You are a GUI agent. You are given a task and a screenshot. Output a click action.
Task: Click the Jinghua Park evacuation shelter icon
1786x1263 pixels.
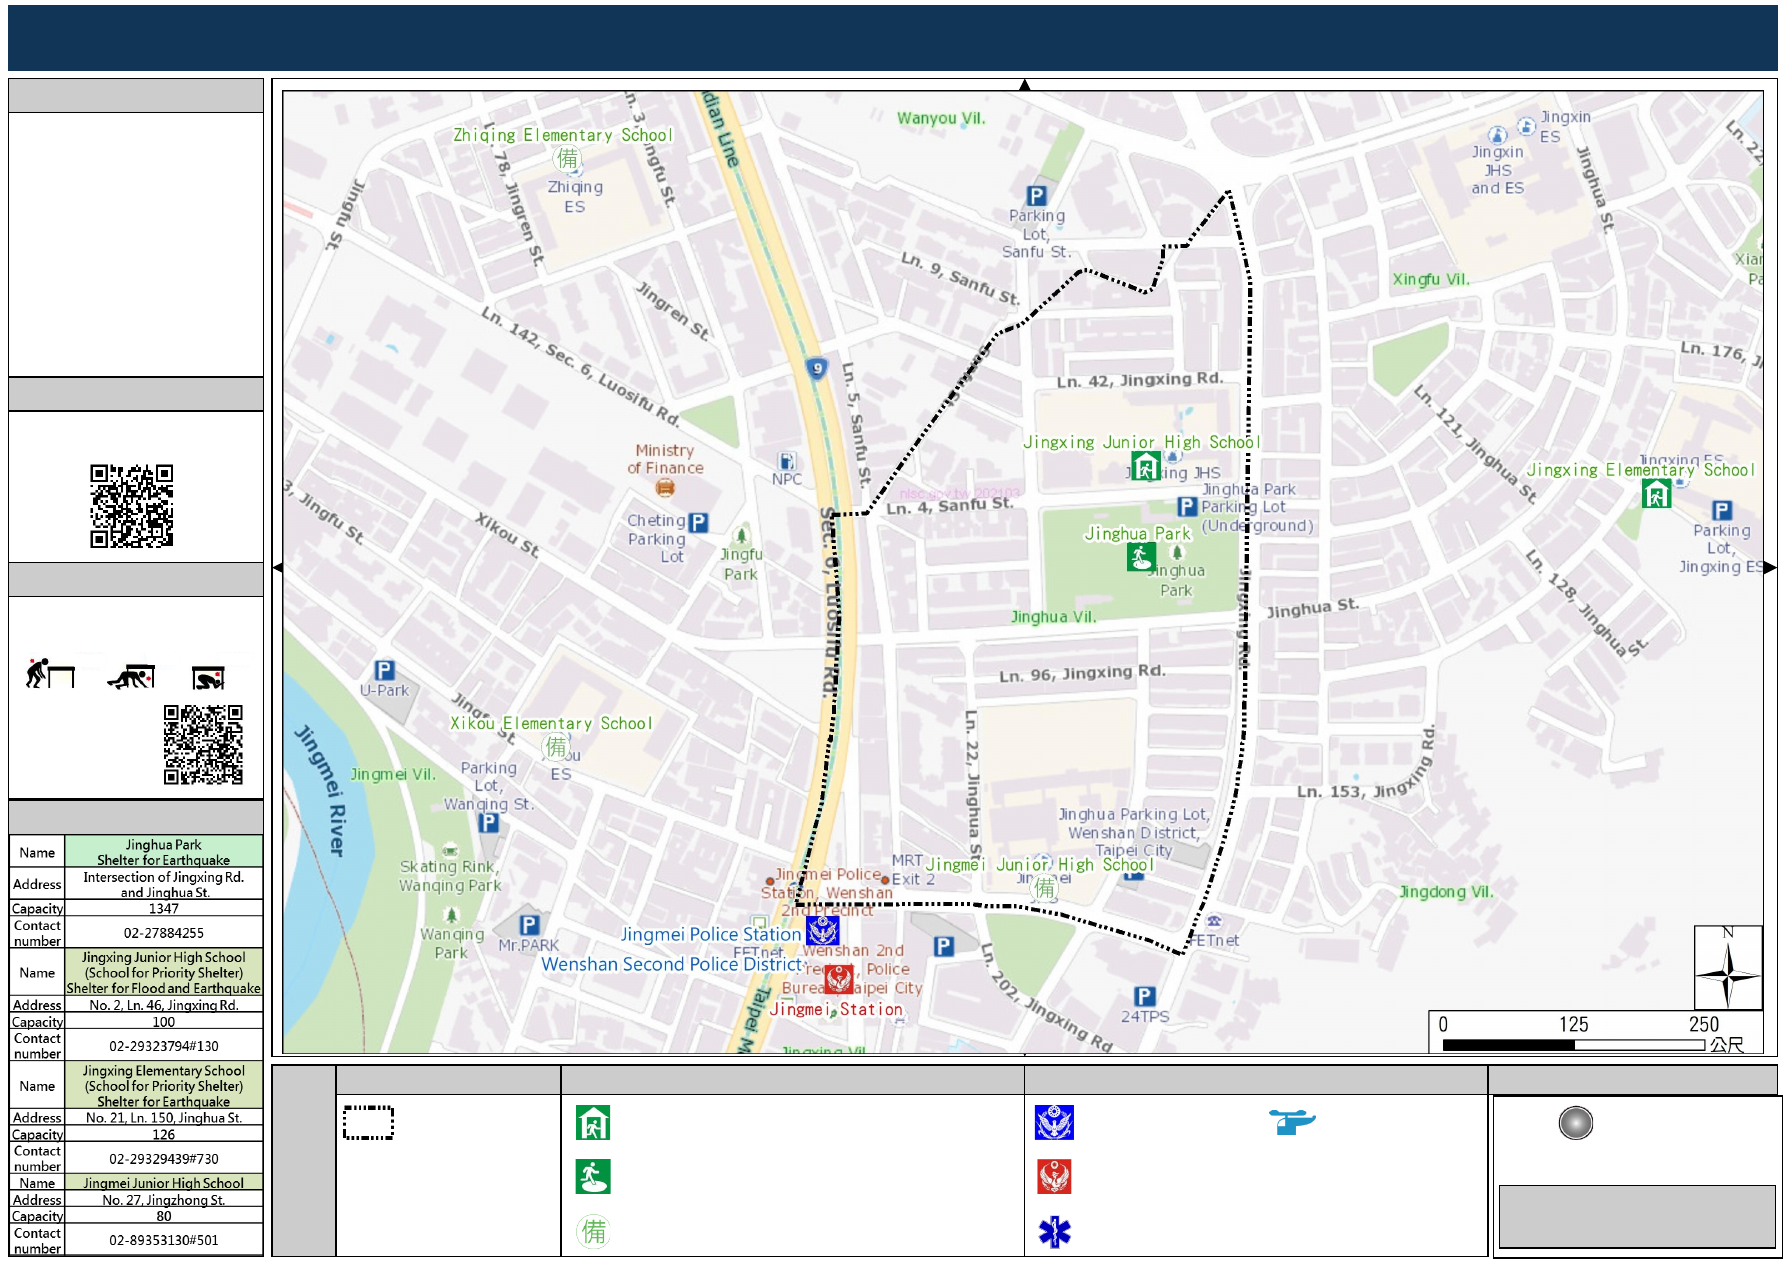pos(1141,557)
